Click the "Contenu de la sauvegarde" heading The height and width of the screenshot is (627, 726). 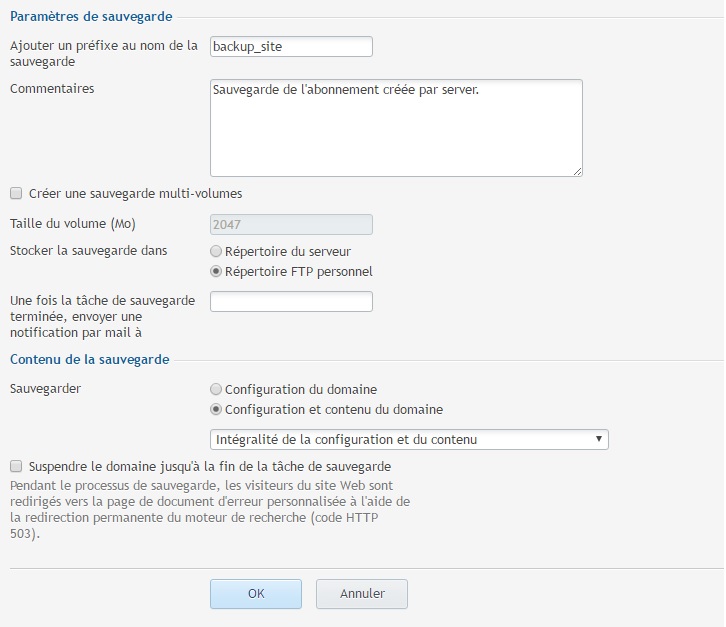pyautogui.click(x=90, y=359)
